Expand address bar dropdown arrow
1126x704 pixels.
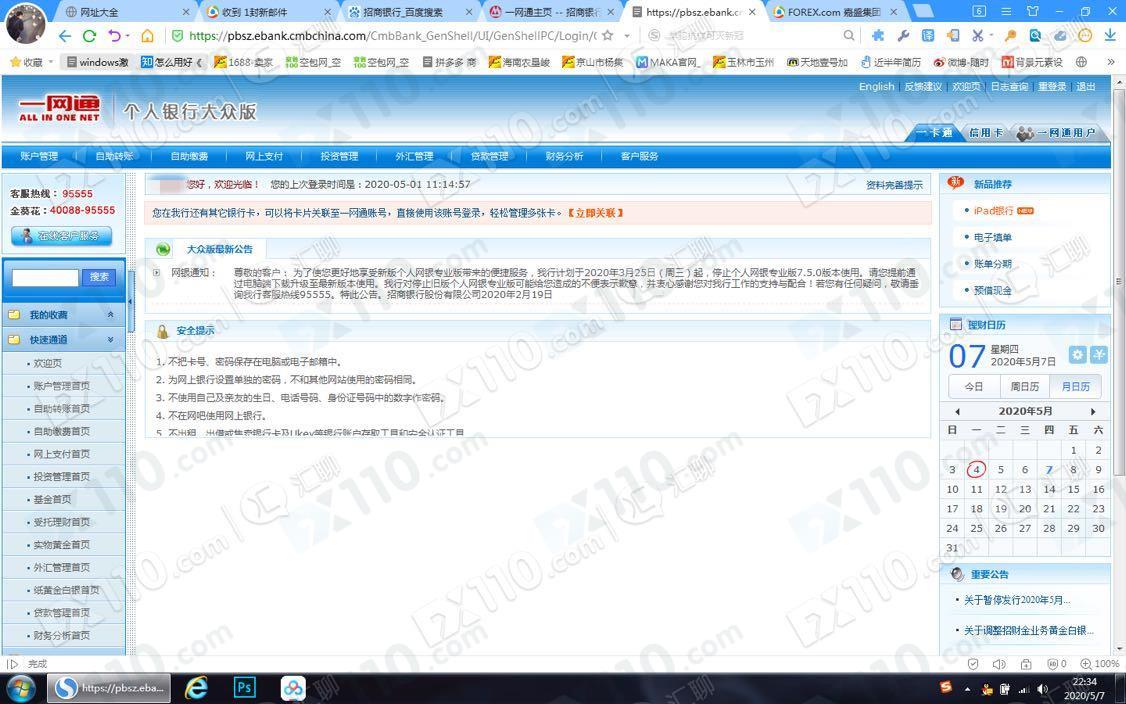626,36
